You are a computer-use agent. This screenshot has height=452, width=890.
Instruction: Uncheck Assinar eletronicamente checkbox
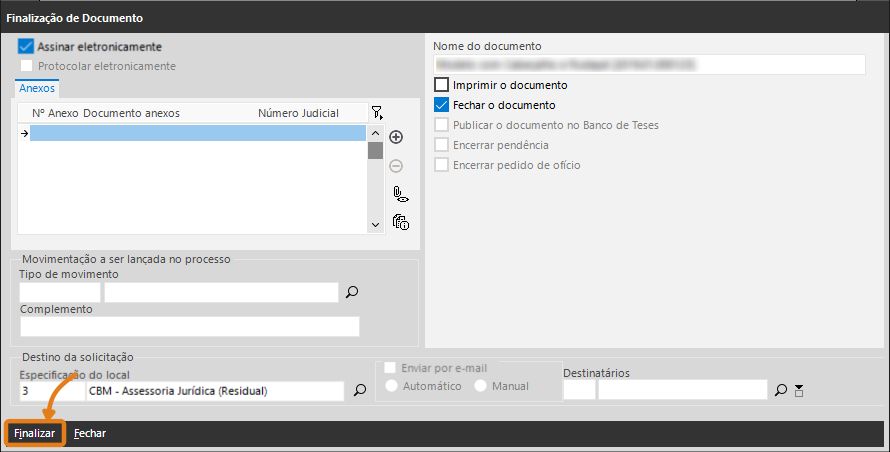pyautogui.click(x=26, y=47)
